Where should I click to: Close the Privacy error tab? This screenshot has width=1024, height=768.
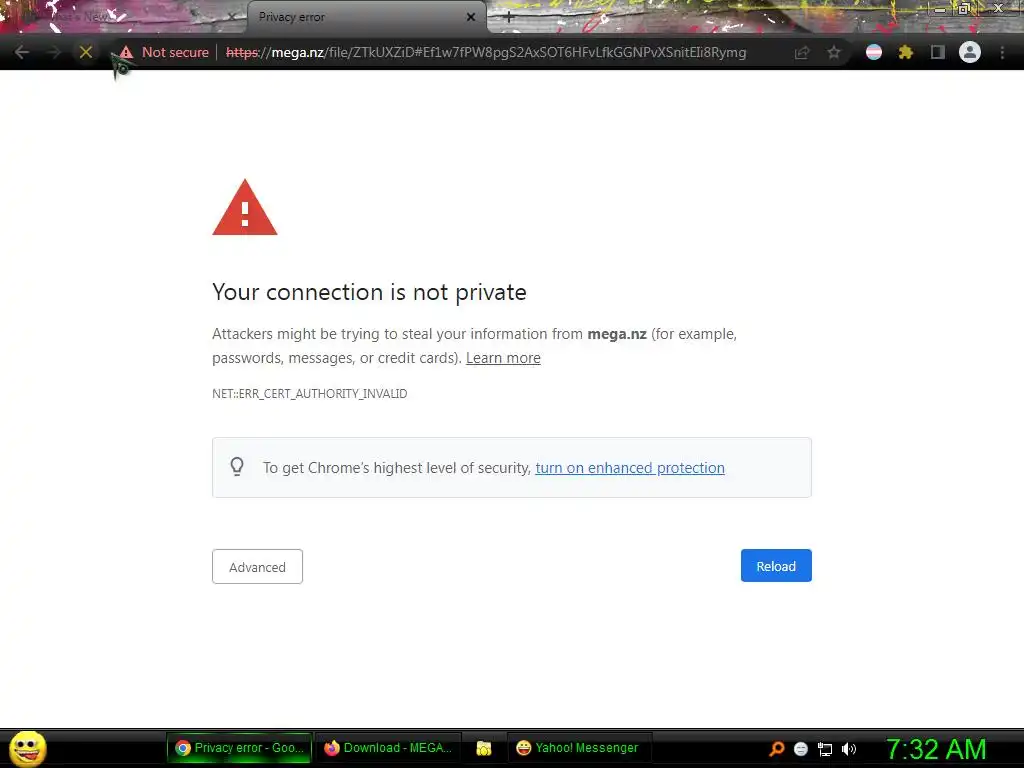[x=471, y=18]
